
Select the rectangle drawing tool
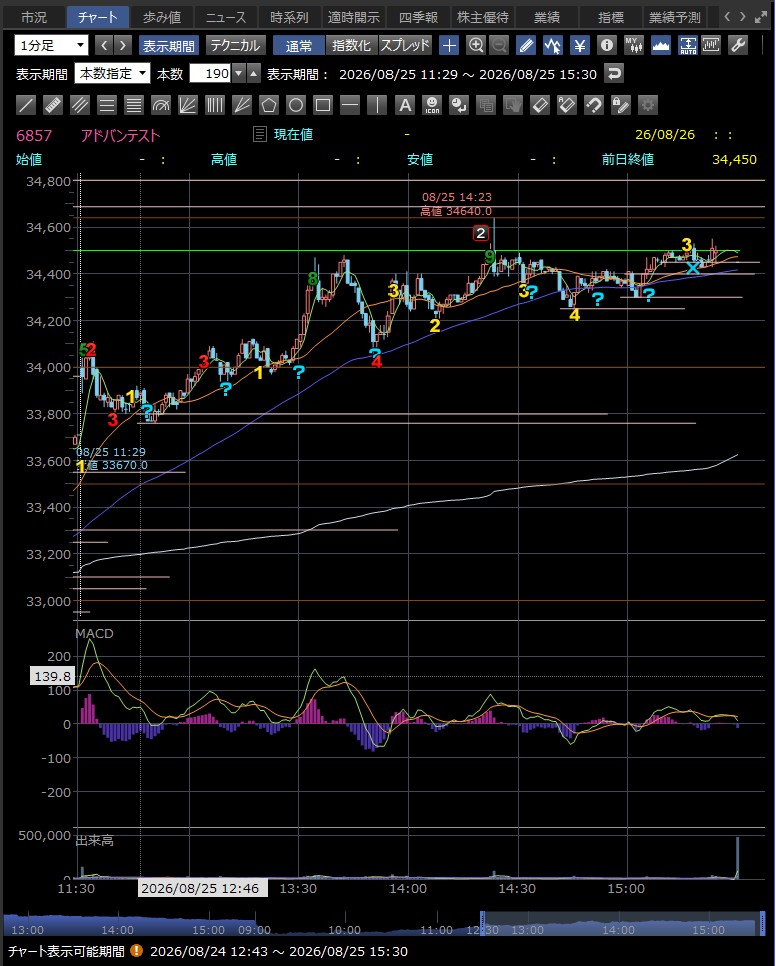coord(323,105)
